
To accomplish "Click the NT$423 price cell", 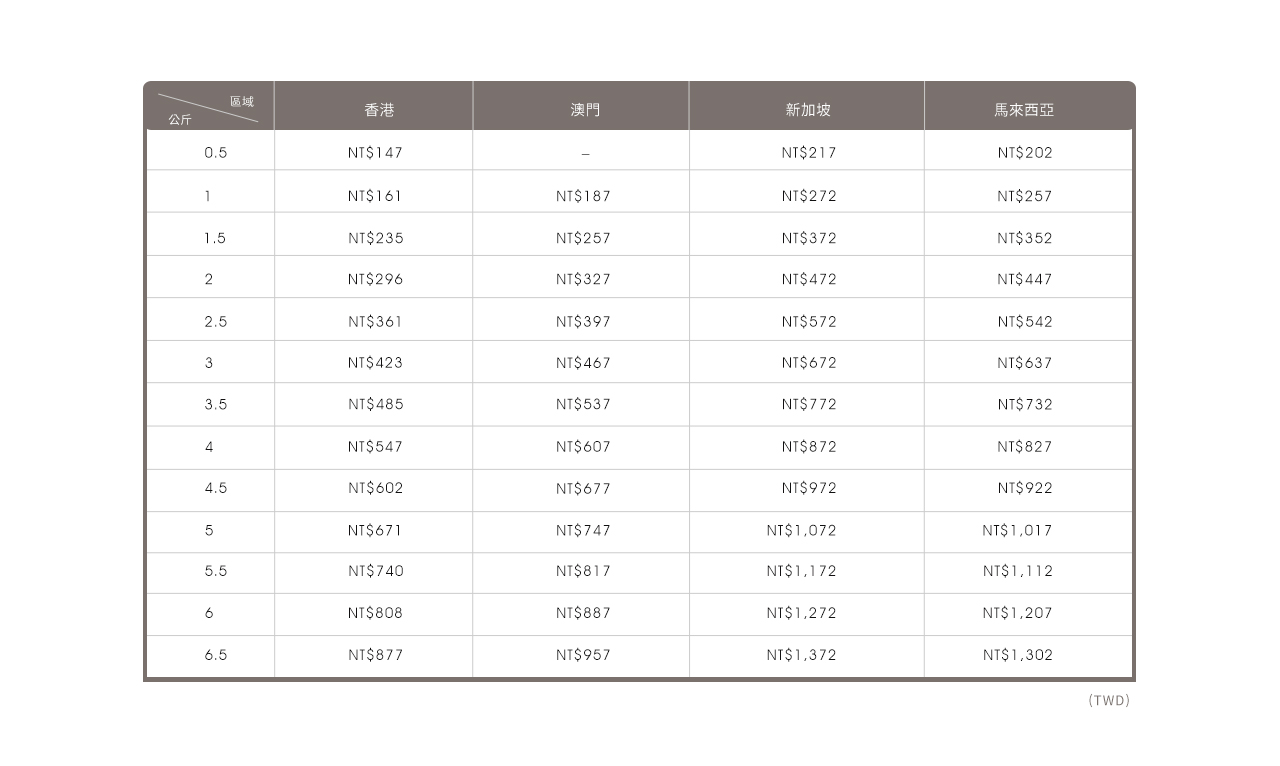I will click(x=375, y=363).
